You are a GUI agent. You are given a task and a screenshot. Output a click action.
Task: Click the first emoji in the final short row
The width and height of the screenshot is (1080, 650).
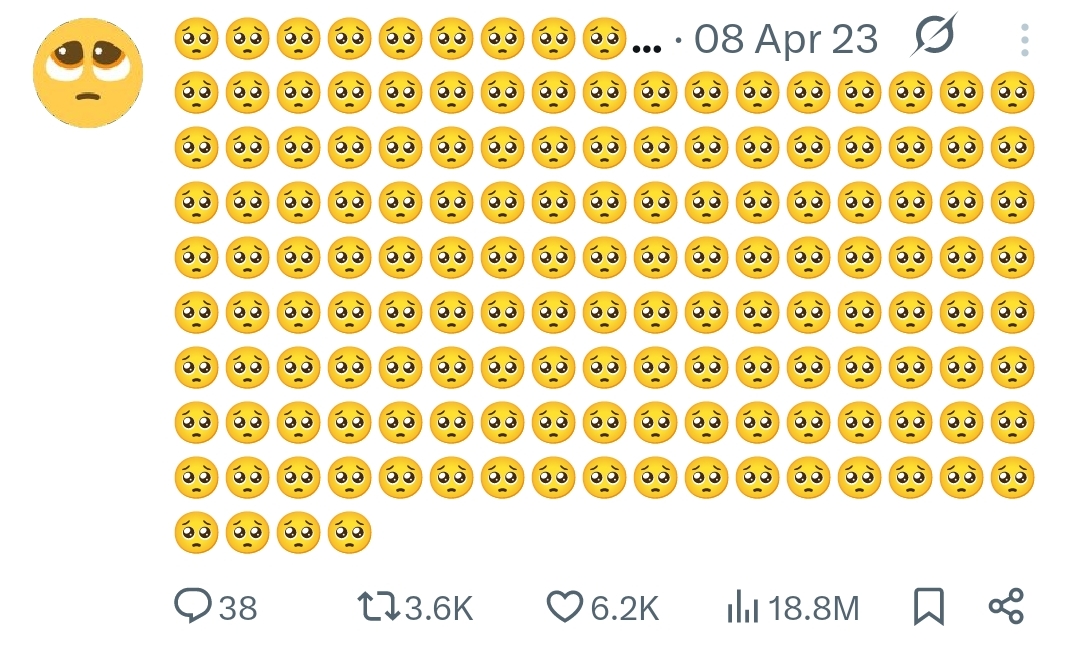196,533
